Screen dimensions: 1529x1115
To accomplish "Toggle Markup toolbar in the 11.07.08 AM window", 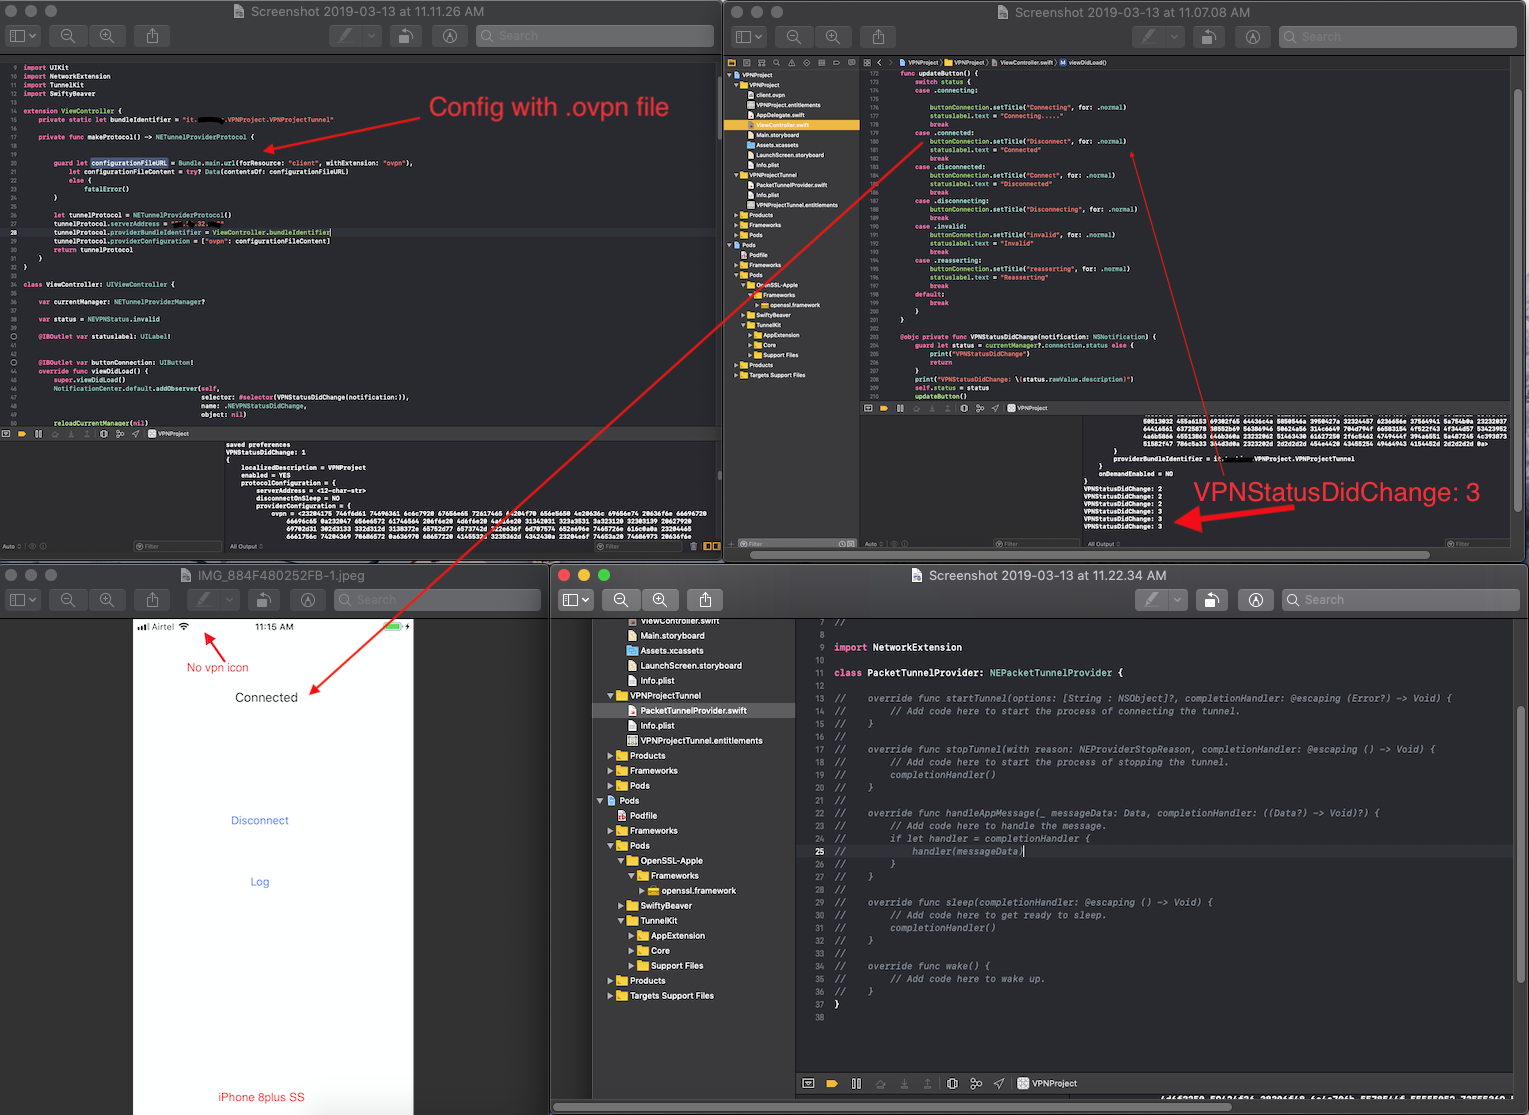I will pyautogui.click(x=1253, y=37).
